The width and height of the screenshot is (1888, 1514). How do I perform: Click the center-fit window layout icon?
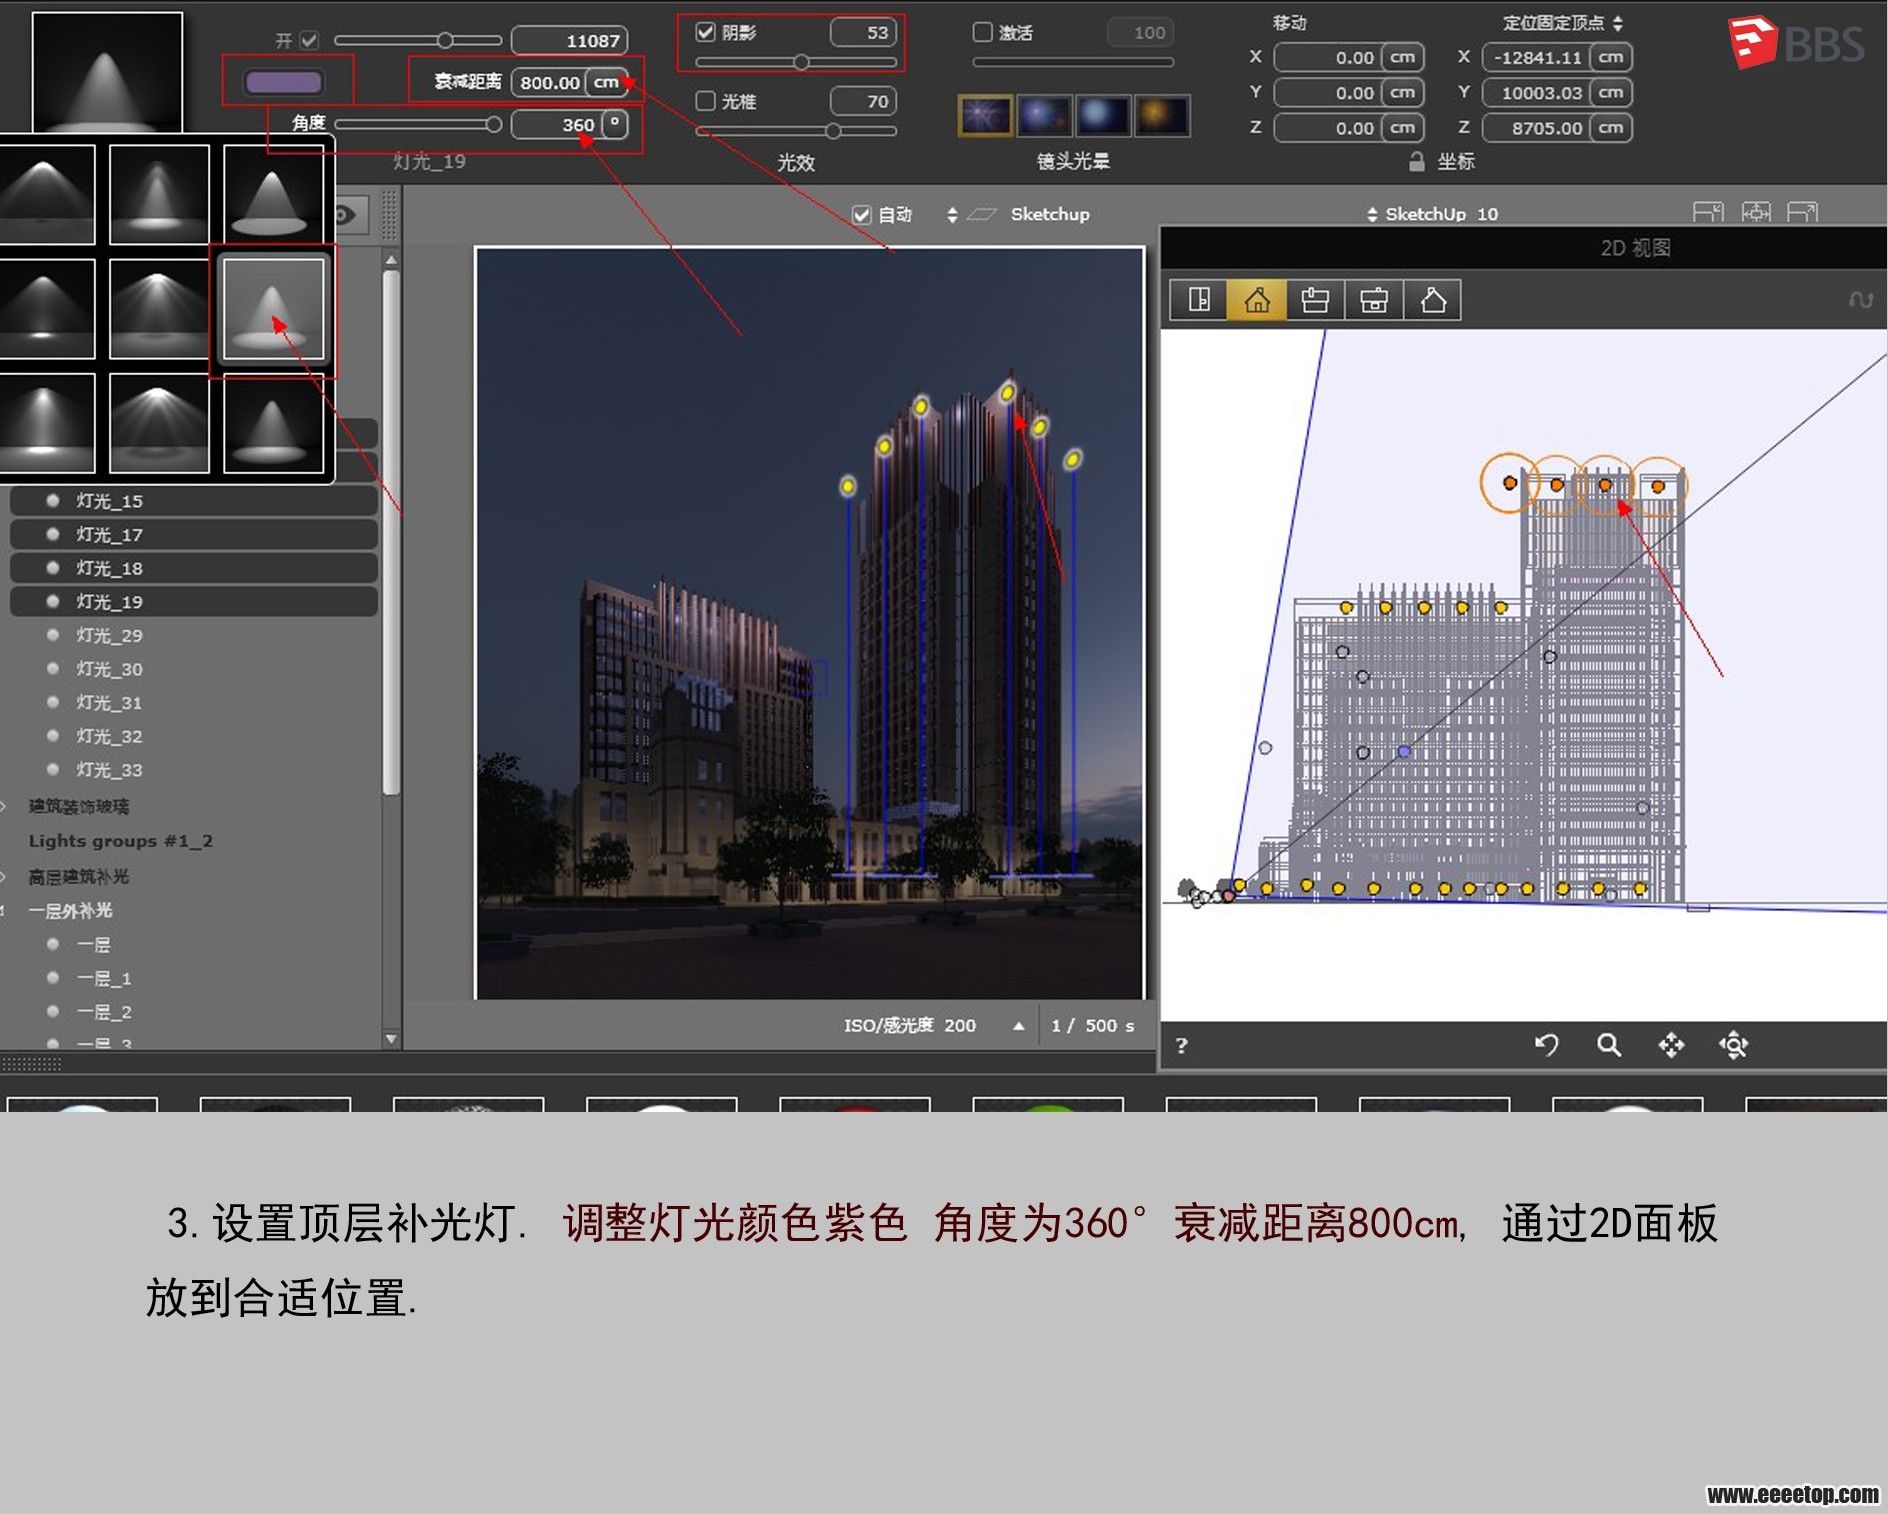point(1756,212)
